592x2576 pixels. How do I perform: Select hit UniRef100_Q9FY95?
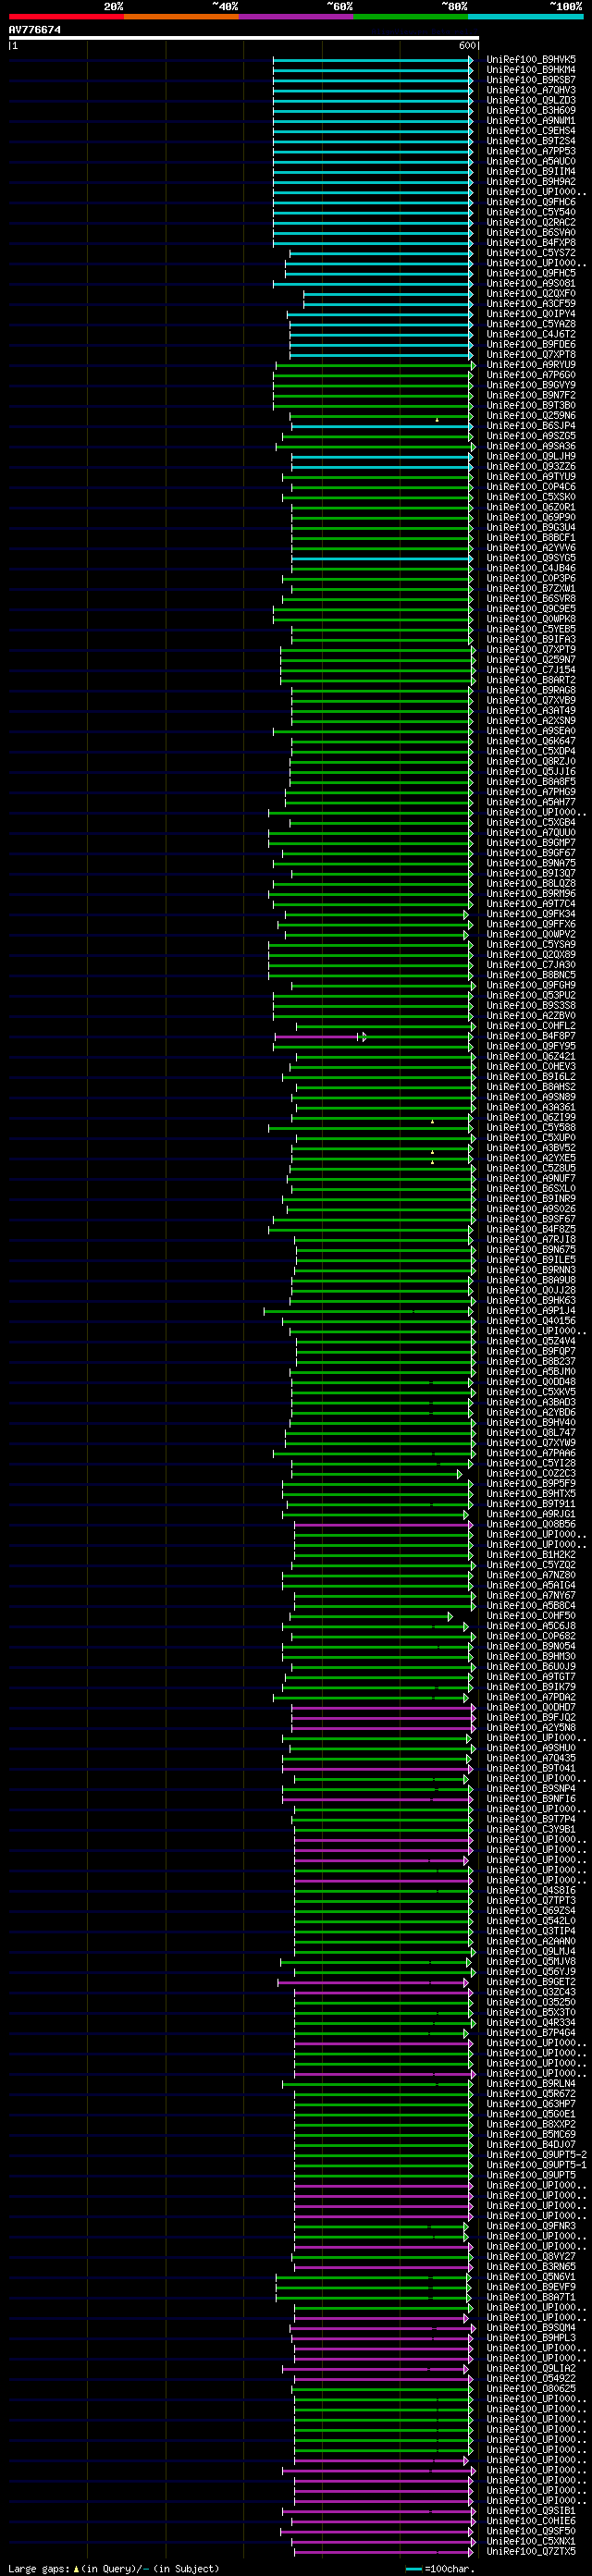531,1046
